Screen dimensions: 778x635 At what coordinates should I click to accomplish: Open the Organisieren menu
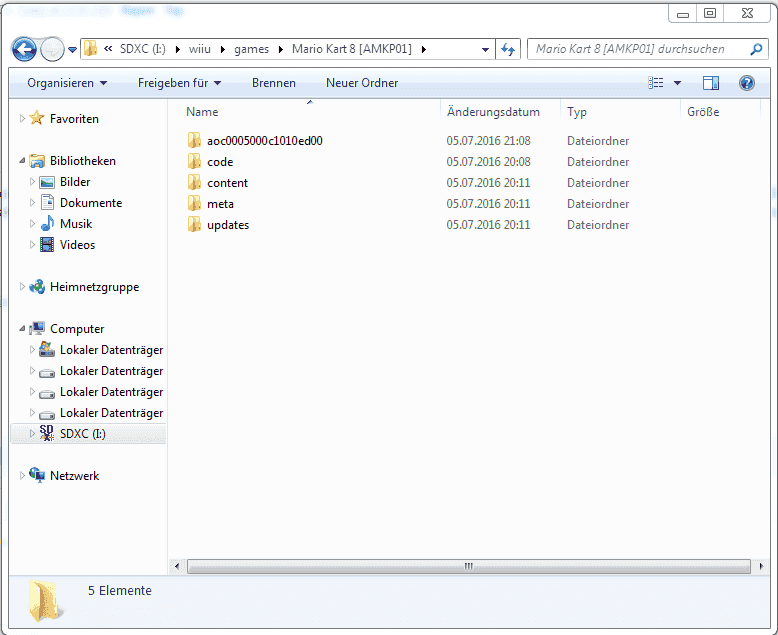67,83
